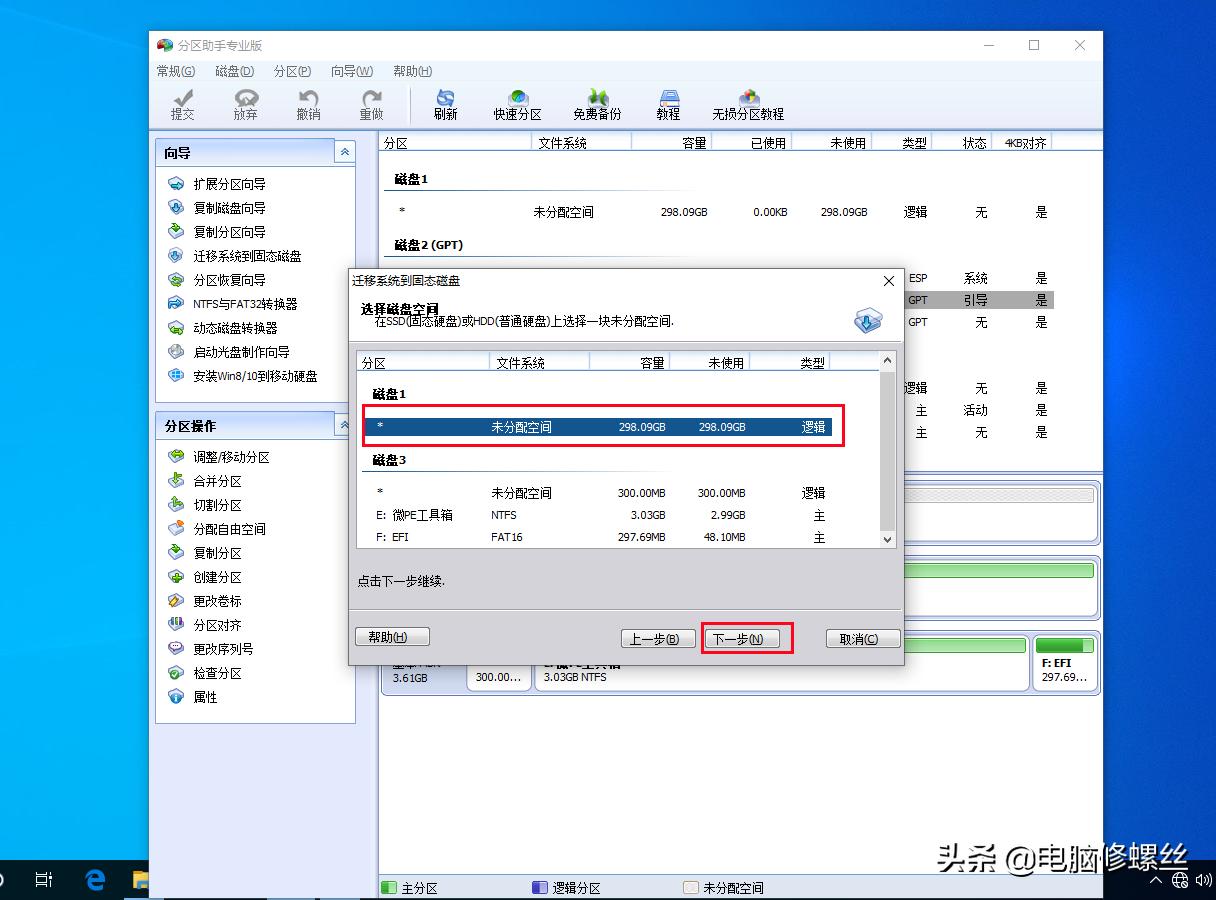The width and height of the screenshot is (1216, 900).
Task: Click the blue SSD icon in migration dialog
Action: 866,319
